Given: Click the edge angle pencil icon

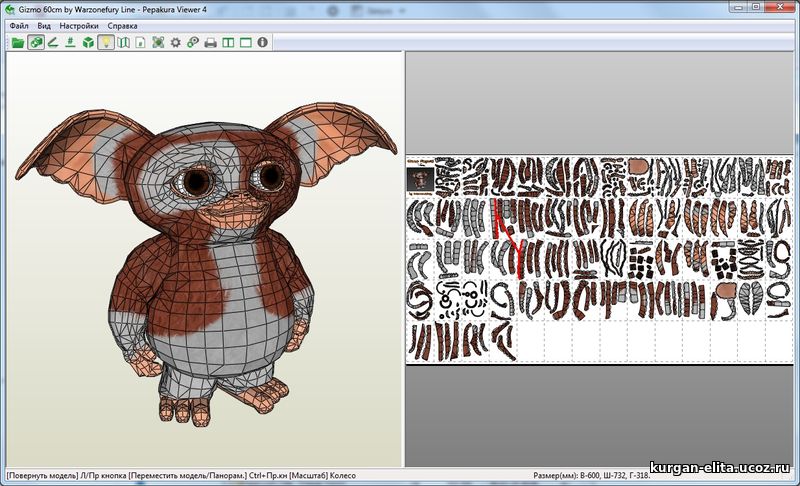Looking at the screenshot, I should point(53,42).
